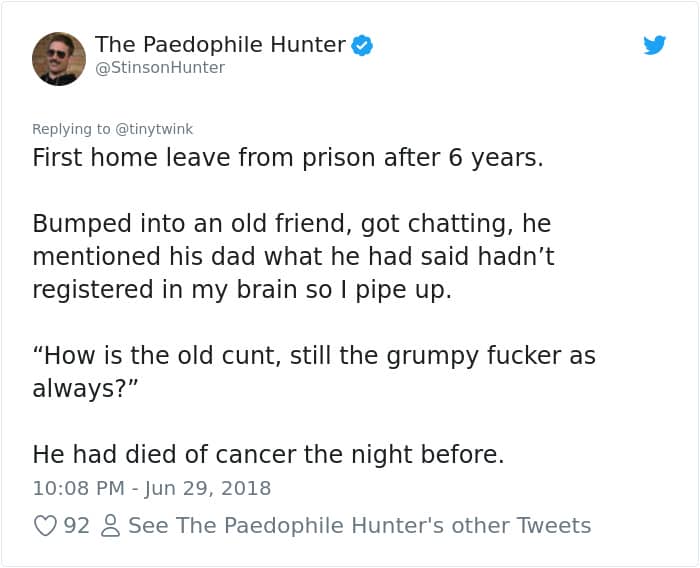The image size is (700, 568).
Task: Click the "First home leave from prison" sentence
Action: pyautogui.click(x=288, y=158)
